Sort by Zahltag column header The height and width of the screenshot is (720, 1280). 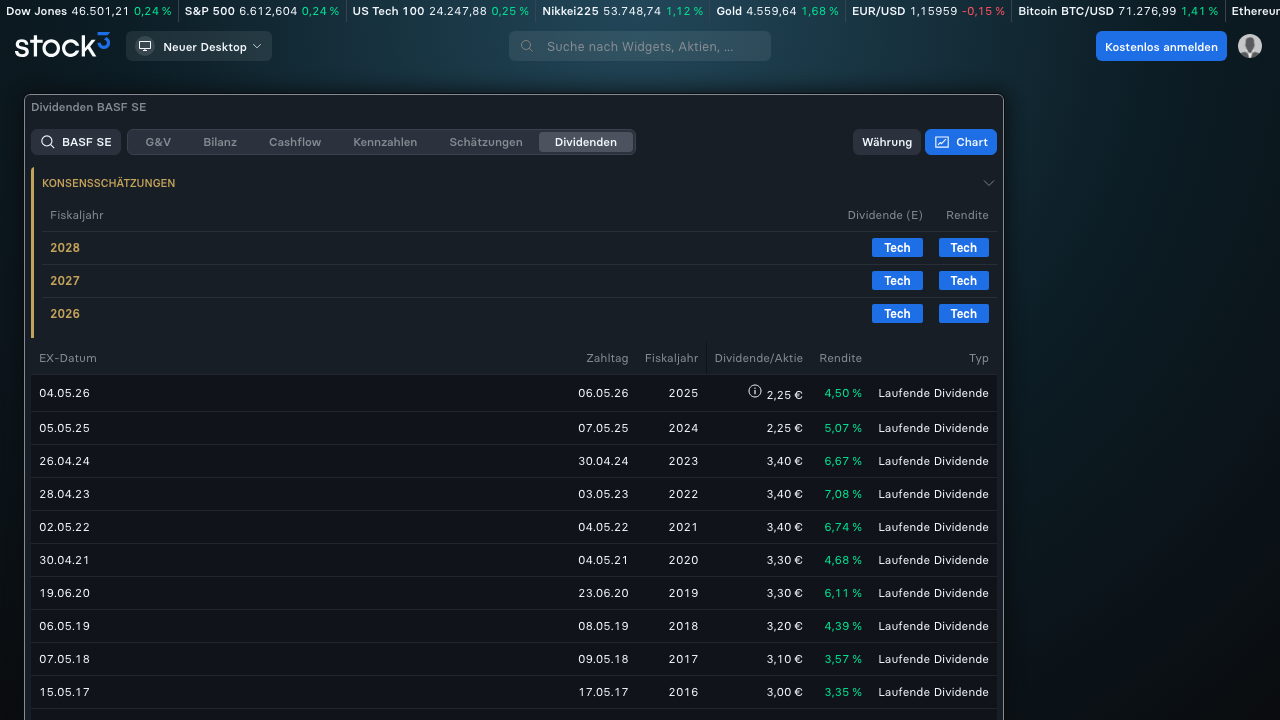pyautogui.click(x=607, y=358)
